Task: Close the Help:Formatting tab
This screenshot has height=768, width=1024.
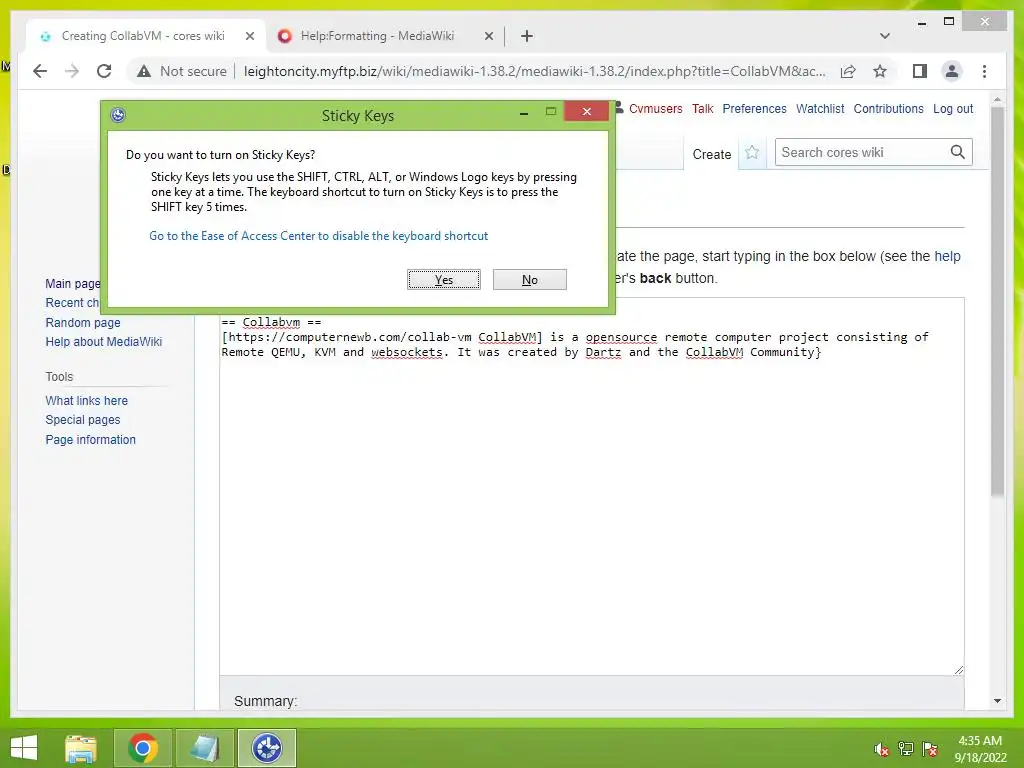Action: [488, 36]
